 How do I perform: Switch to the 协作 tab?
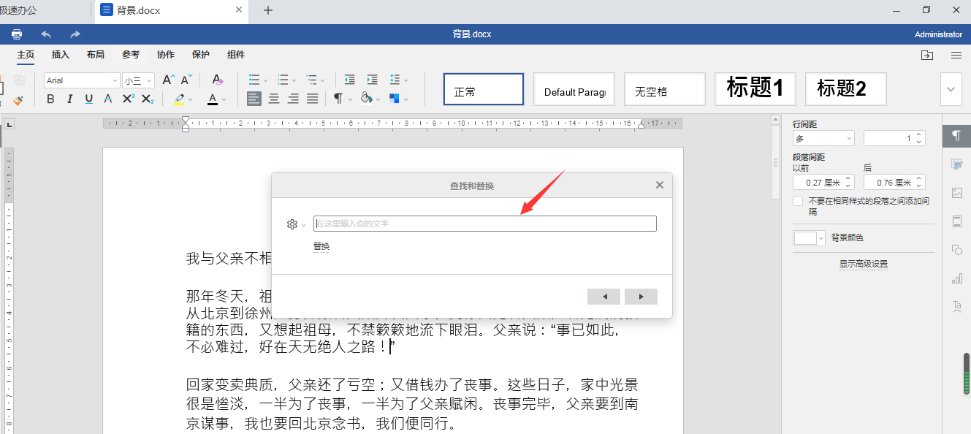(166, 54)
